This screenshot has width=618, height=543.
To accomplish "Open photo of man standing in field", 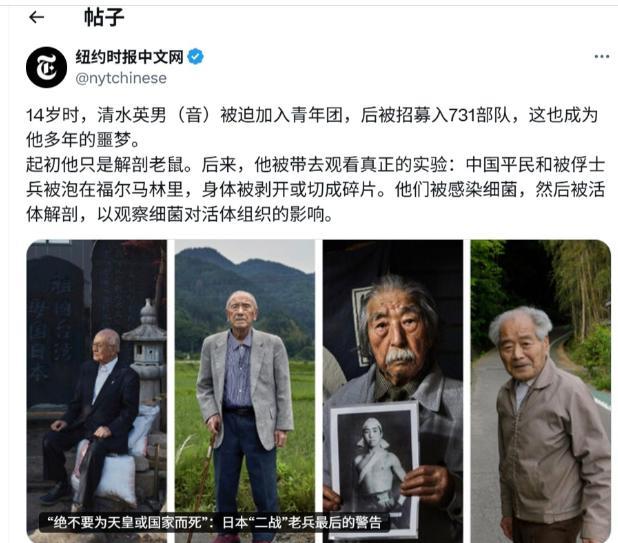I will pos(245,391).
